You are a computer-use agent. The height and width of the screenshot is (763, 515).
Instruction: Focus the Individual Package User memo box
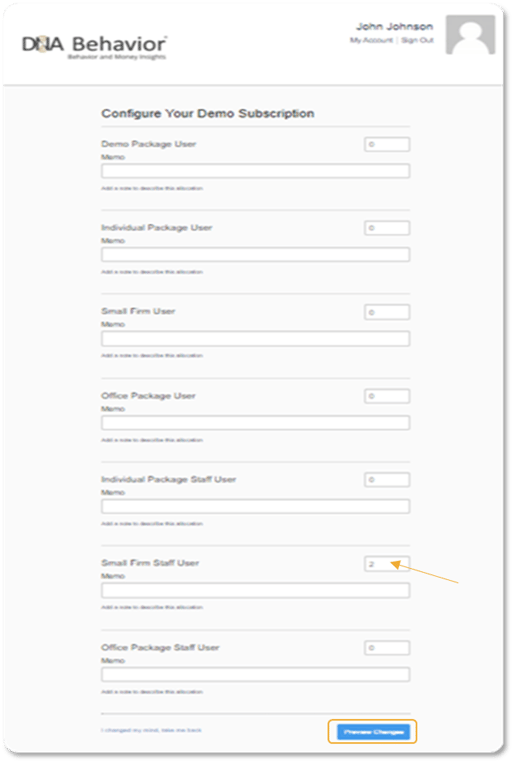(x=256, y=254)
